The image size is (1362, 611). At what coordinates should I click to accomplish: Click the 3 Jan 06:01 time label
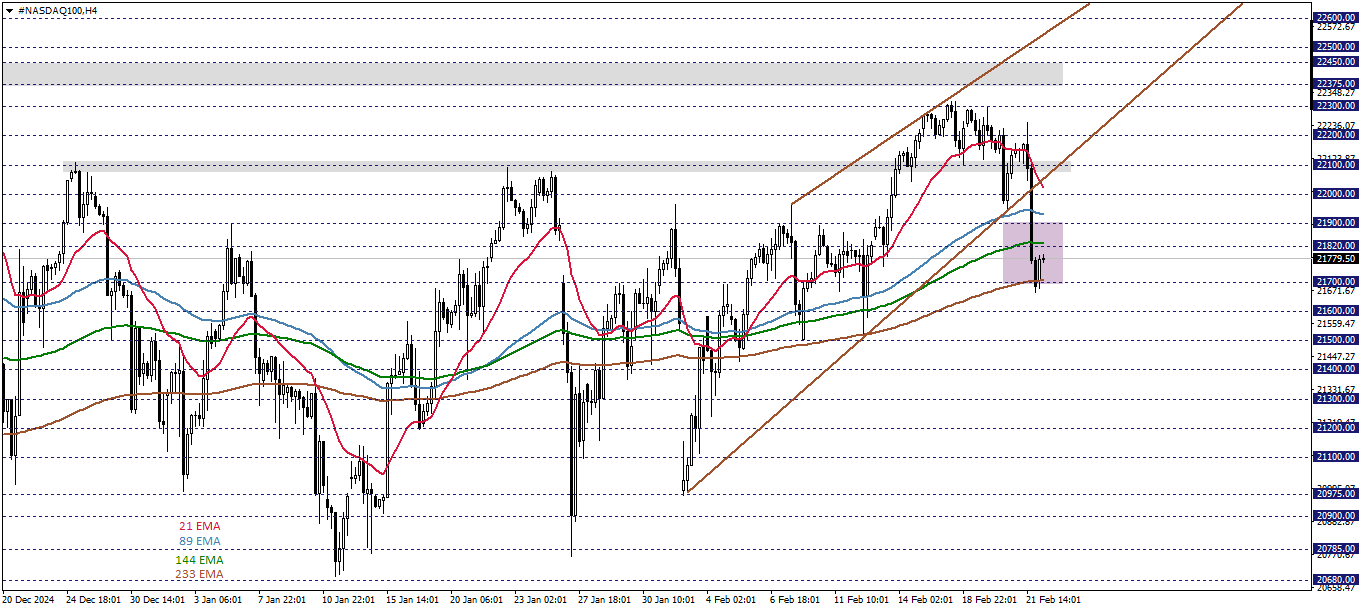coord(219,600)
